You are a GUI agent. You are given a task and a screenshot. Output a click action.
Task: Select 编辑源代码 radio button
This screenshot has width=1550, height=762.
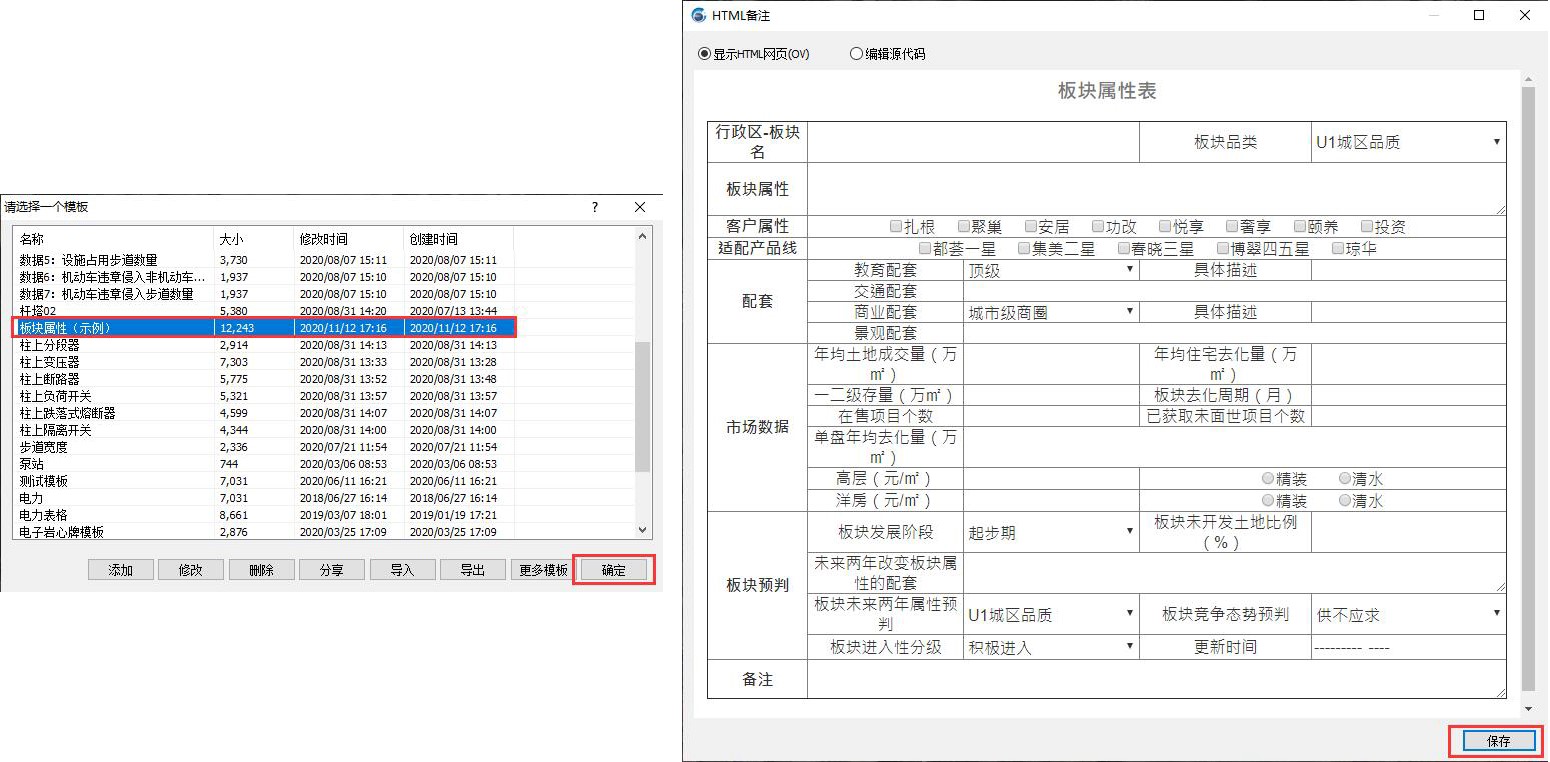pos(856,54)
